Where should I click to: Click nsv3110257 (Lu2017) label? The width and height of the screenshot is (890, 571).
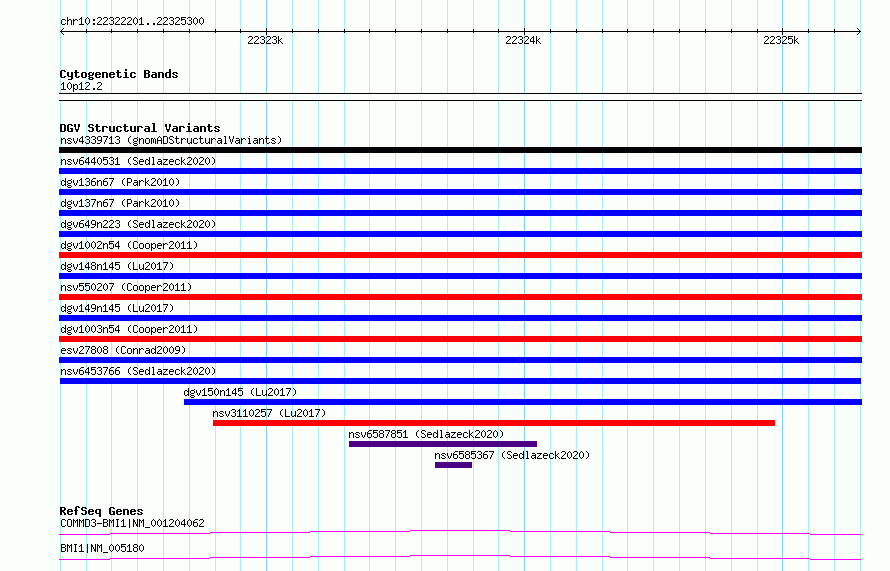coord(269,413)
